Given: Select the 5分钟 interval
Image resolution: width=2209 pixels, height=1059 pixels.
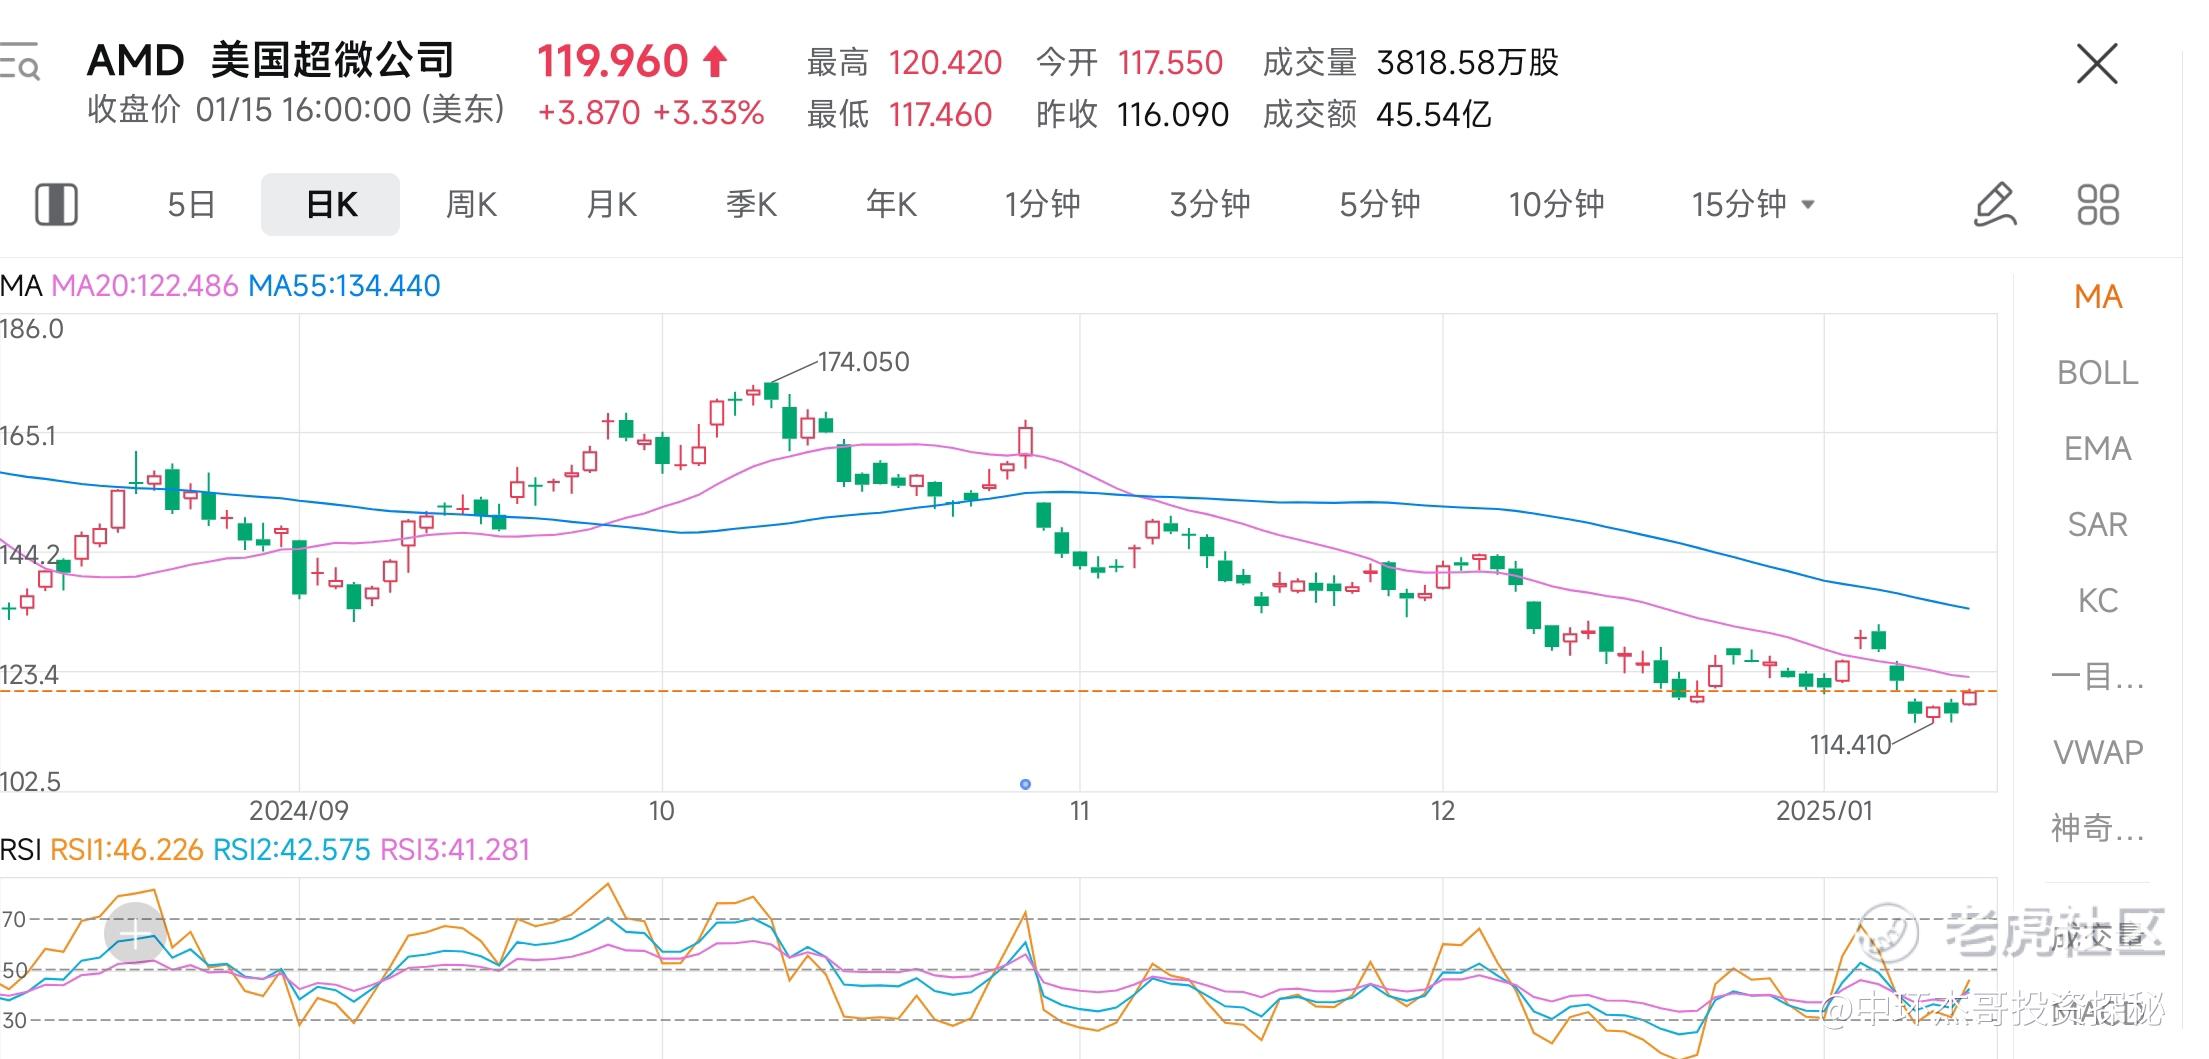Looking at the screenshot, I should (x=1380, y=204).
